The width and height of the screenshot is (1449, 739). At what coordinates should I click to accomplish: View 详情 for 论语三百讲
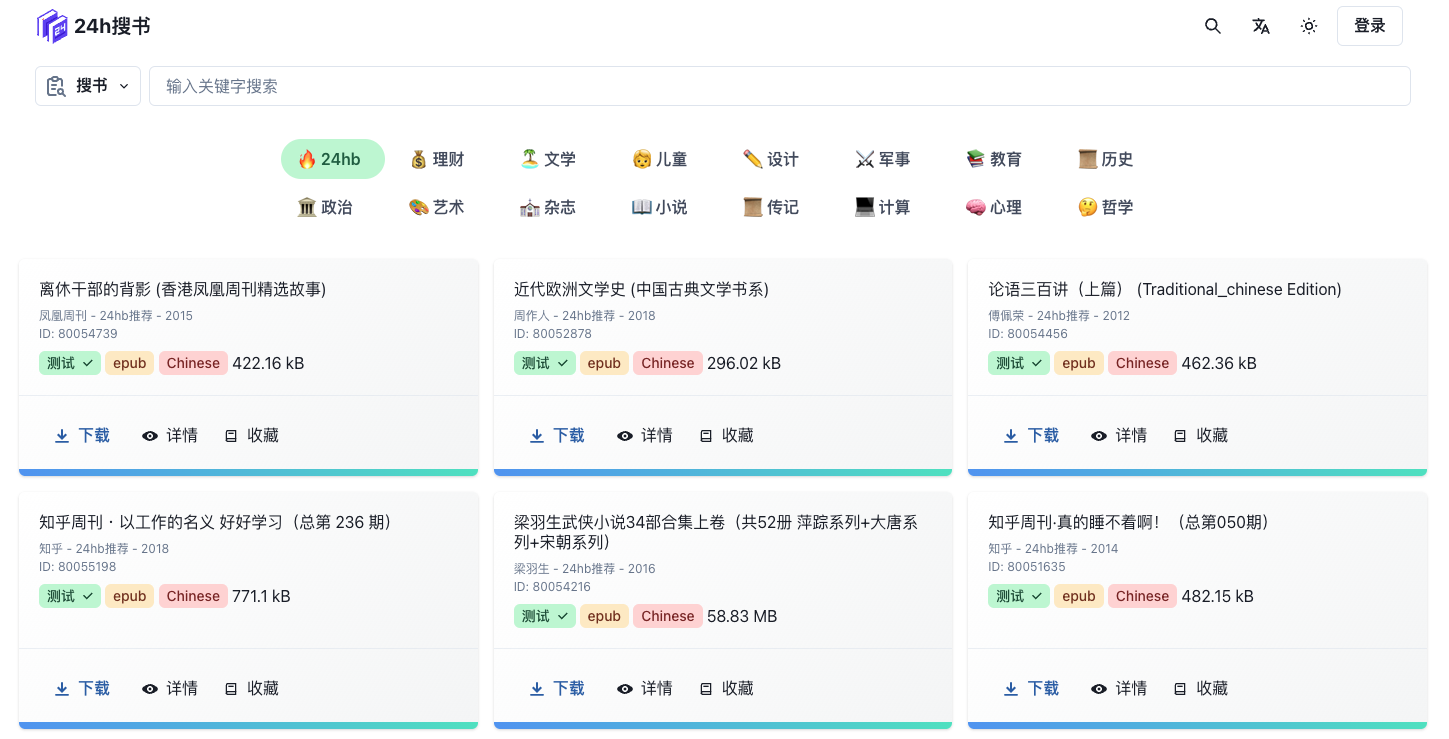click(x=1119, y=435)
